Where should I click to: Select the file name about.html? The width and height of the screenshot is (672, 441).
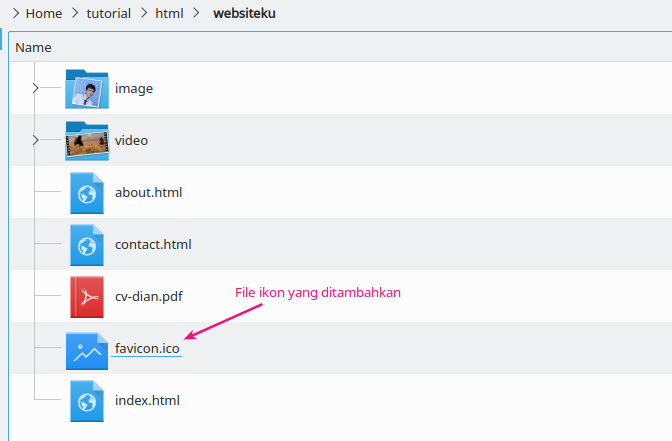[x=148, y=192]
